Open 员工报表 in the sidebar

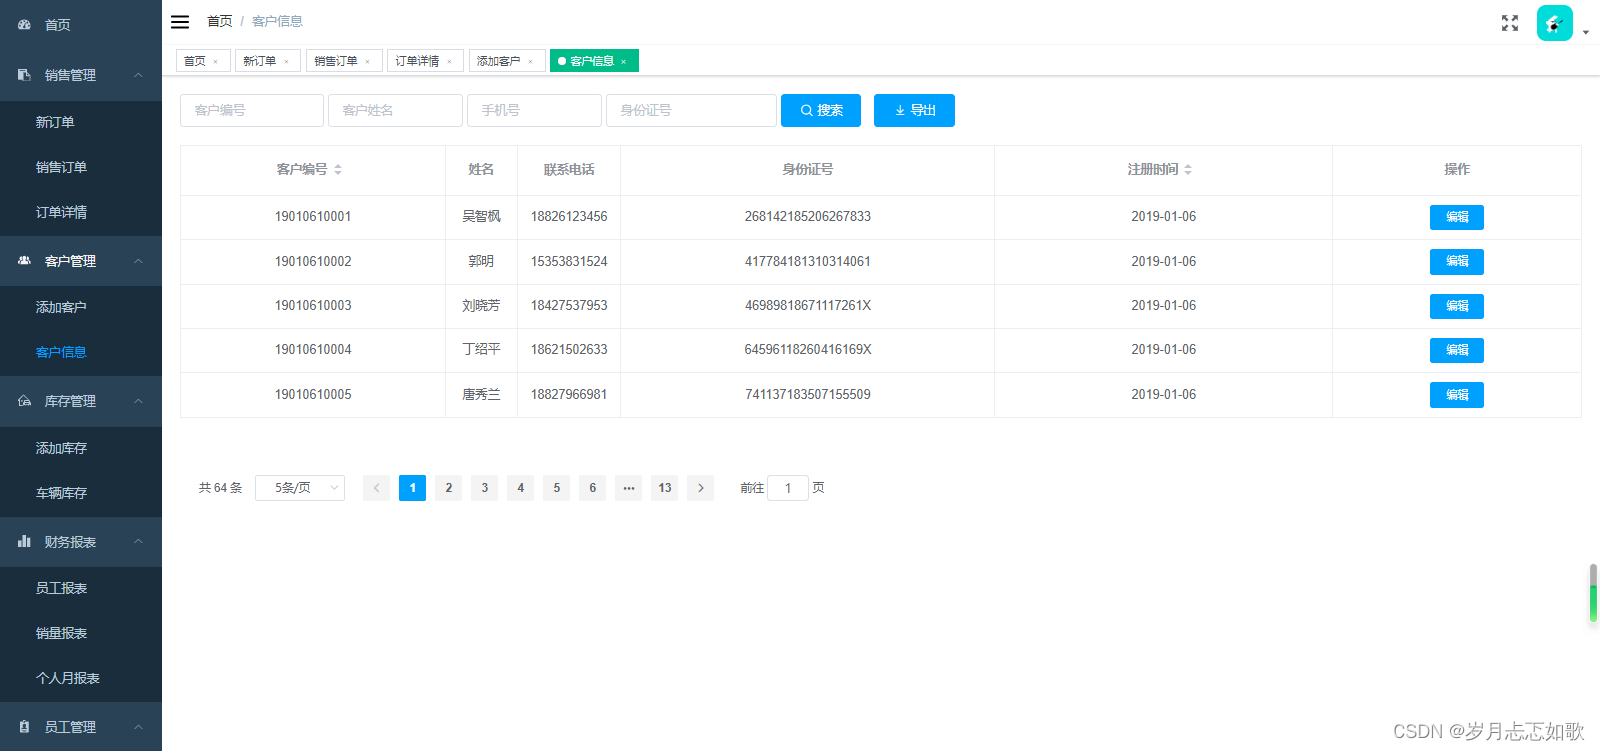[81, 588]
